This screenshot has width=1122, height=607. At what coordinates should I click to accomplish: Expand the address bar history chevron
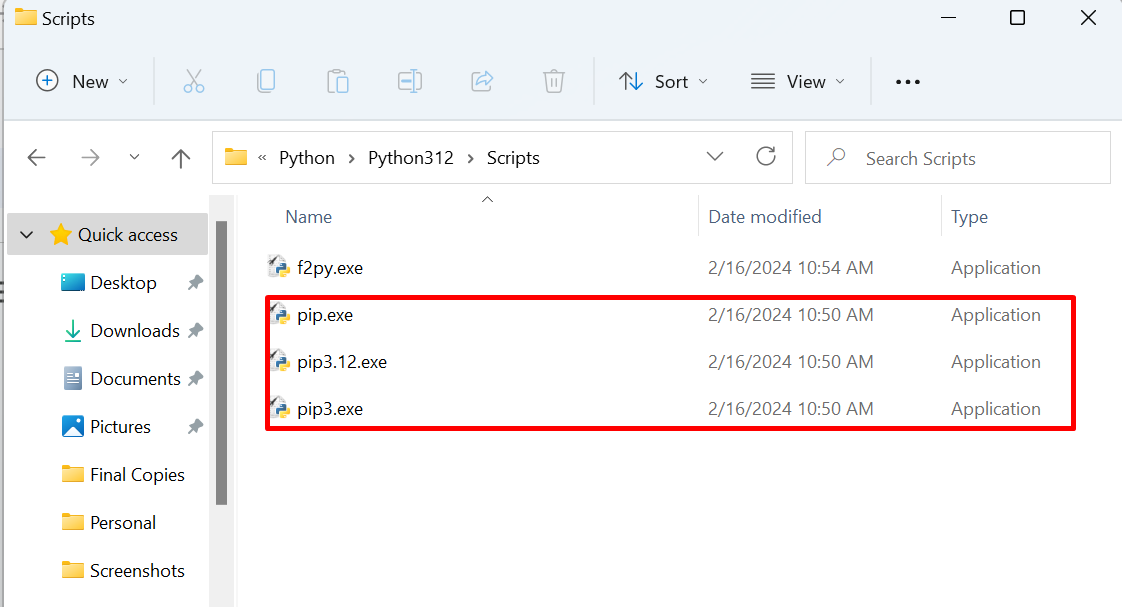coord(715,157)
